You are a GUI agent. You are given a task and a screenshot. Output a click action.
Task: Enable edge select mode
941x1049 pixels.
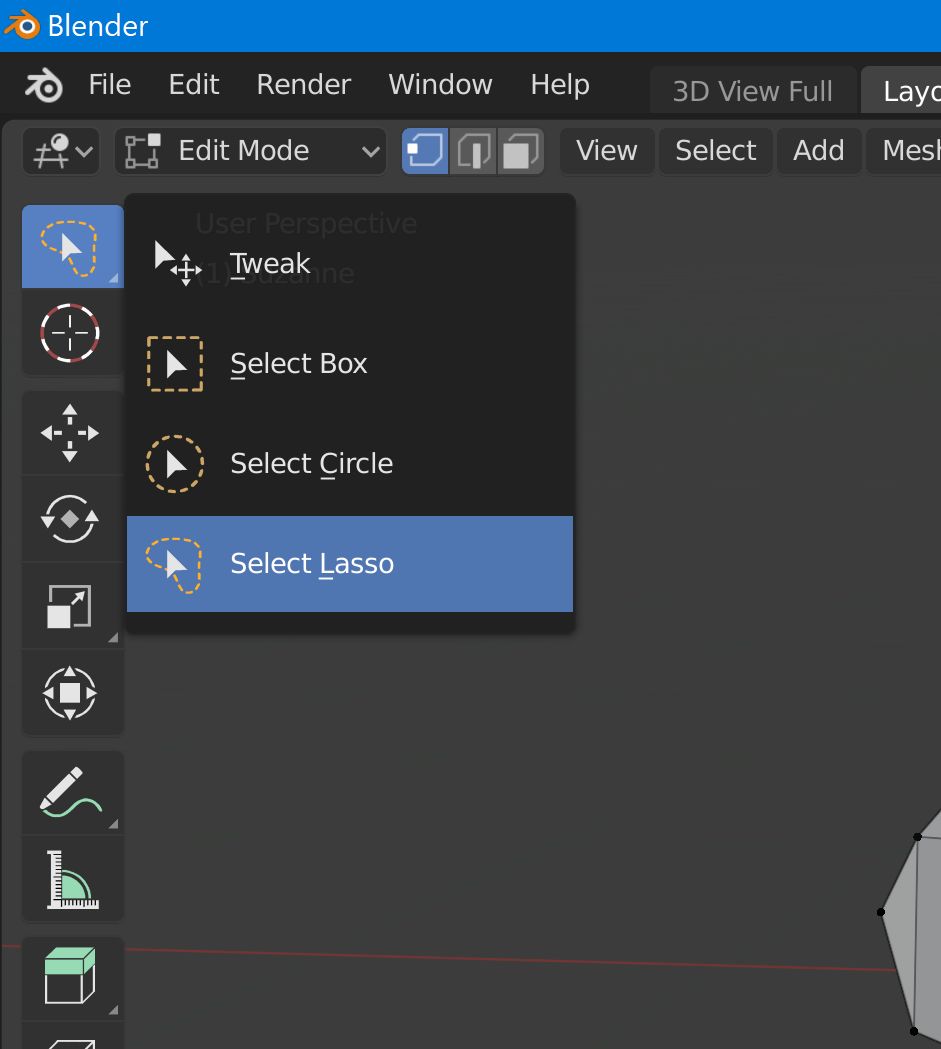click(473, 150)
